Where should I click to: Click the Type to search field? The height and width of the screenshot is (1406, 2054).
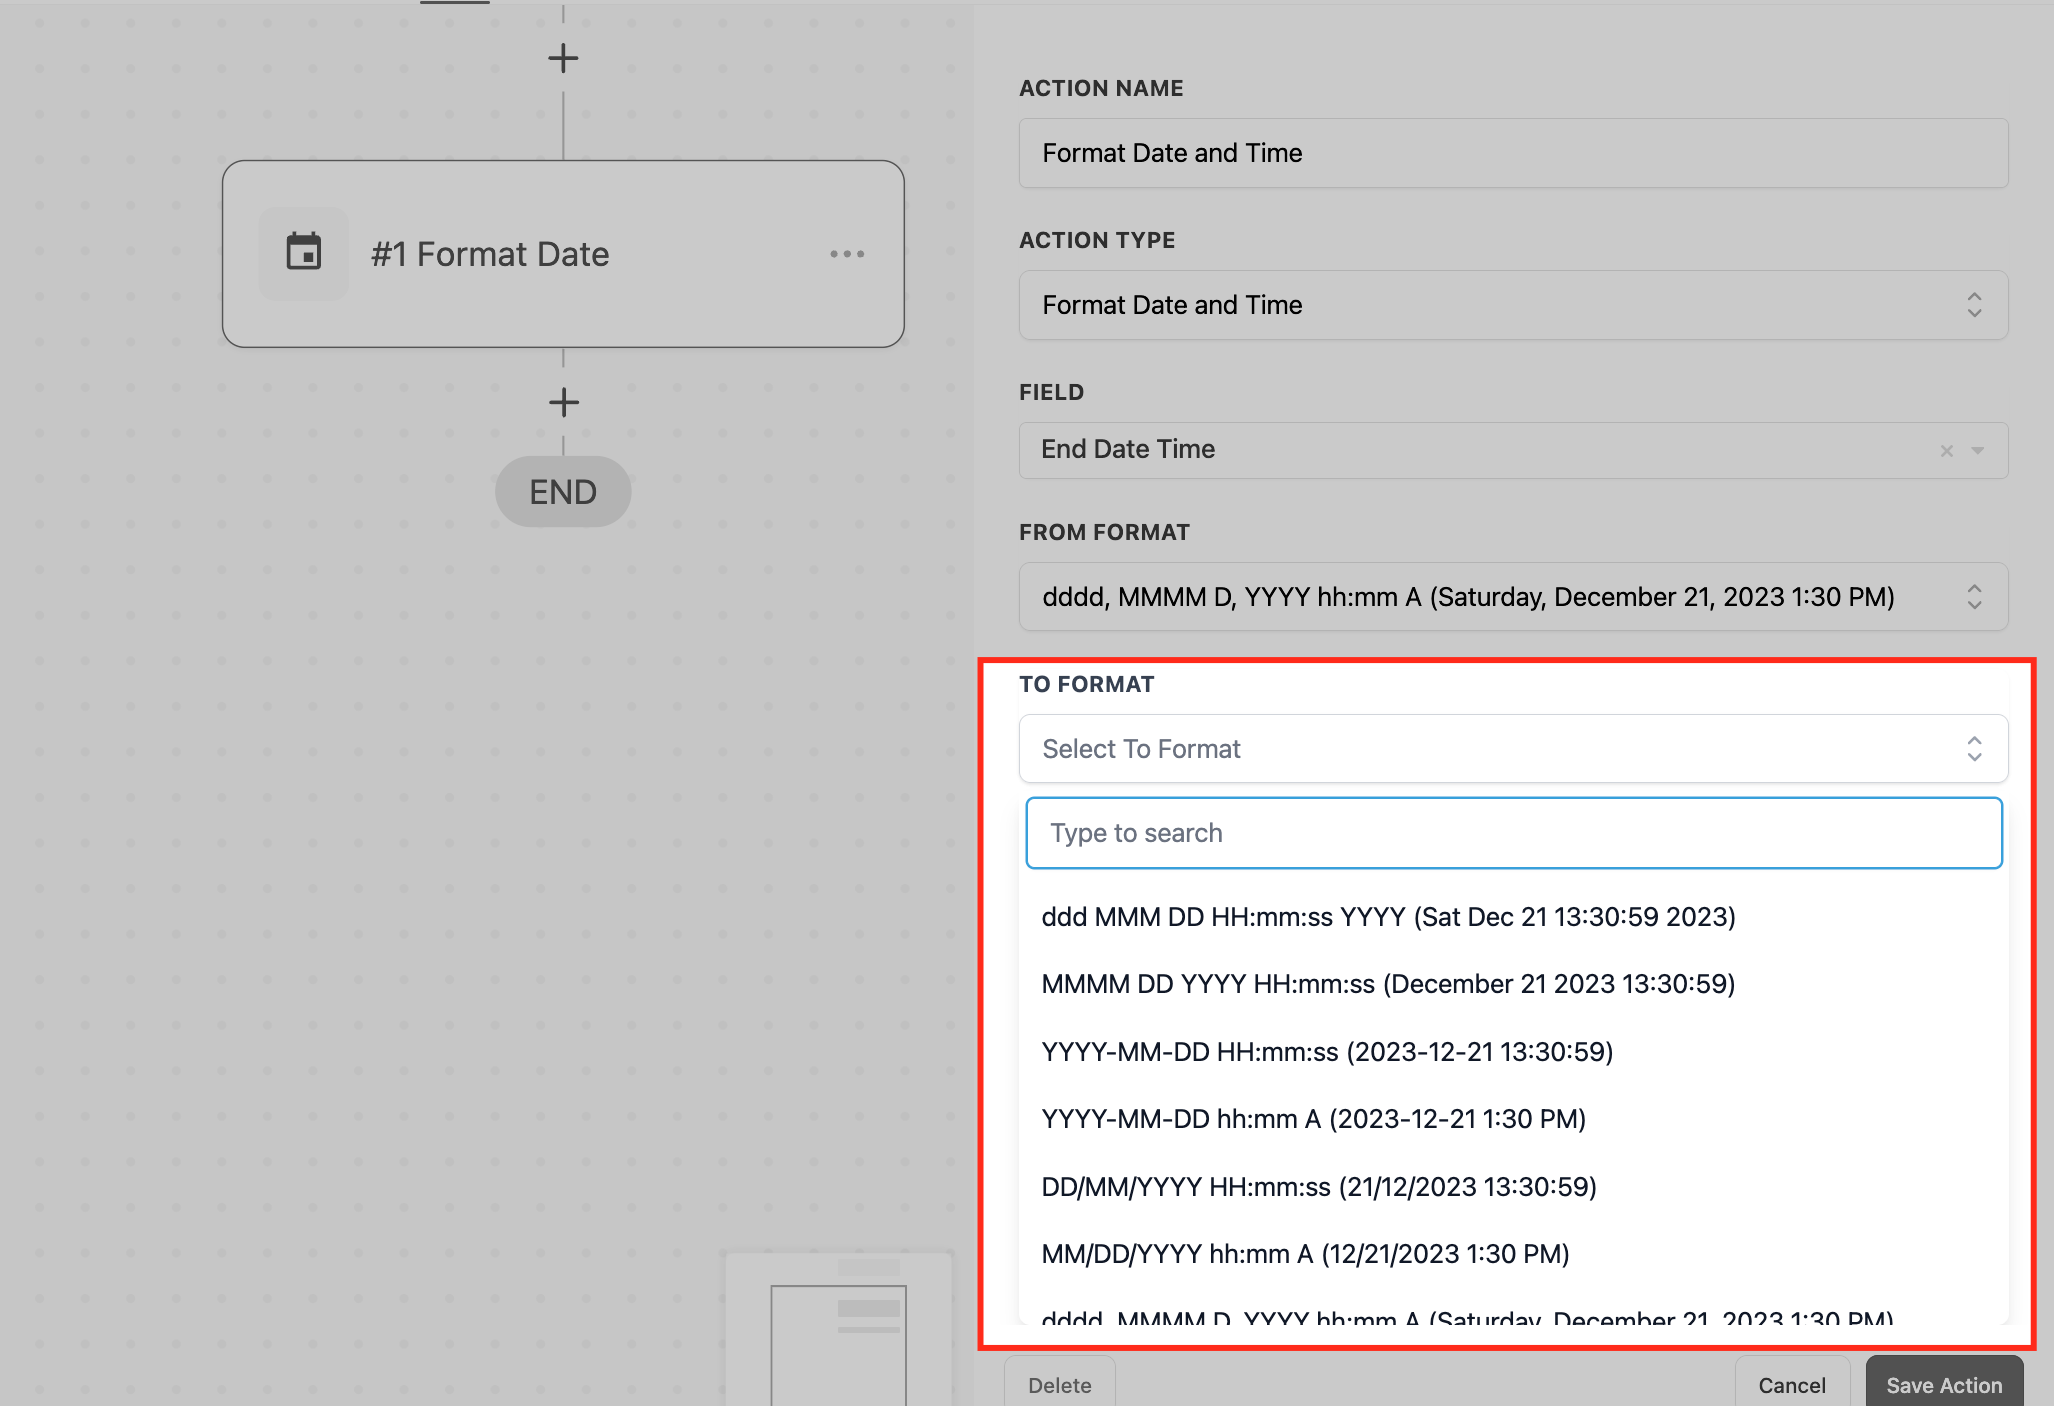pos(1512,833)
